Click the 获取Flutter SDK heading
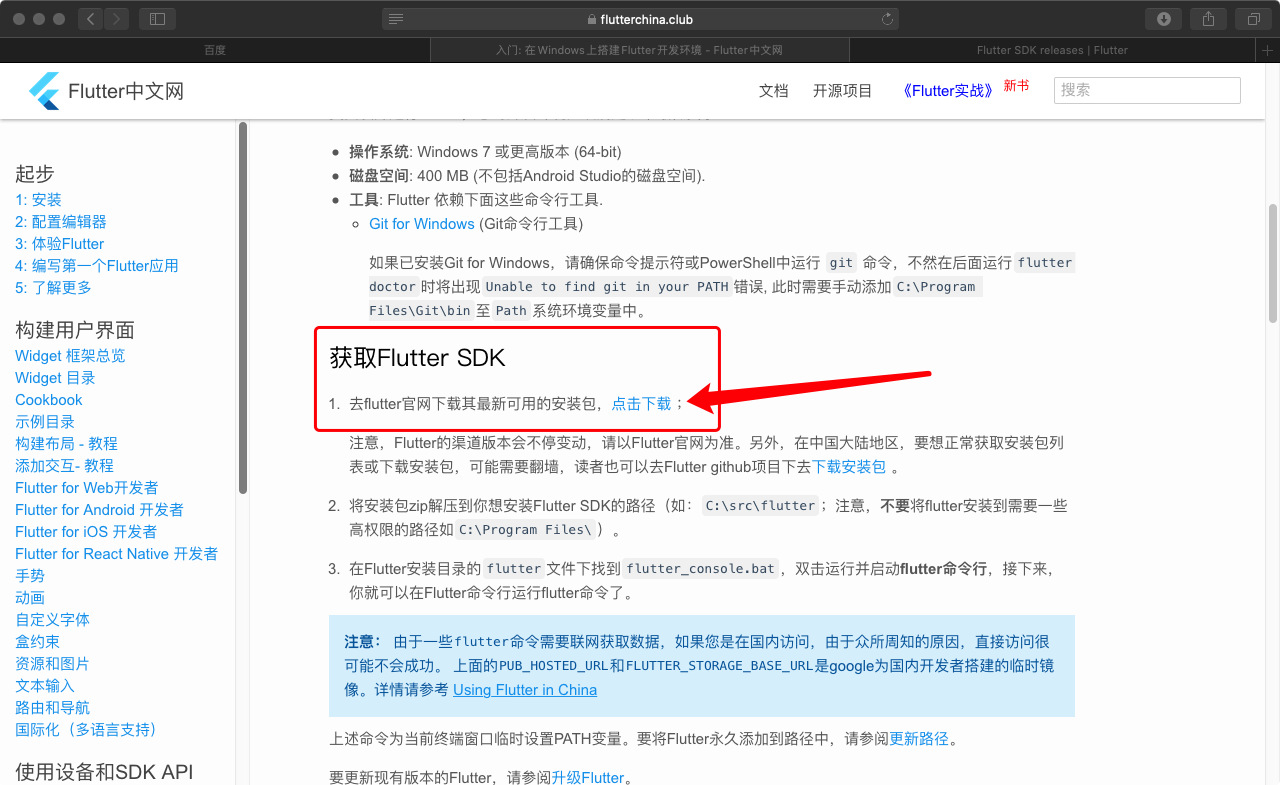The image size is (1280, 785). coord(417,358)
